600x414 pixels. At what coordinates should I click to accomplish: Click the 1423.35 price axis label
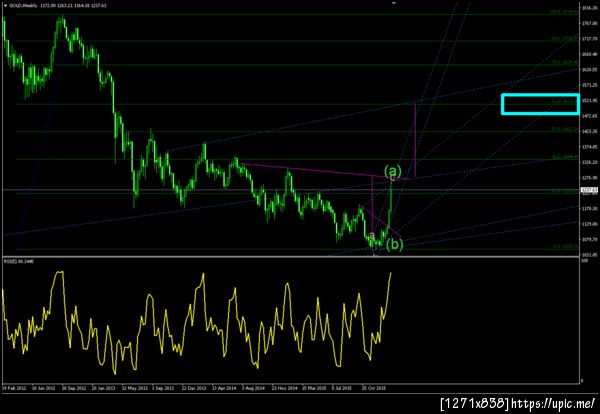pyautogui.click(x=589, y=131)
